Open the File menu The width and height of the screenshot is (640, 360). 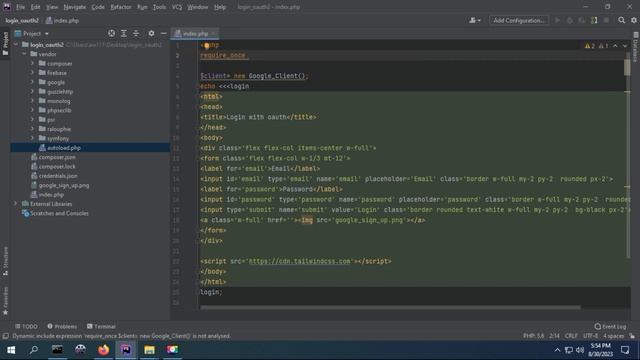[x=20, y=7]
